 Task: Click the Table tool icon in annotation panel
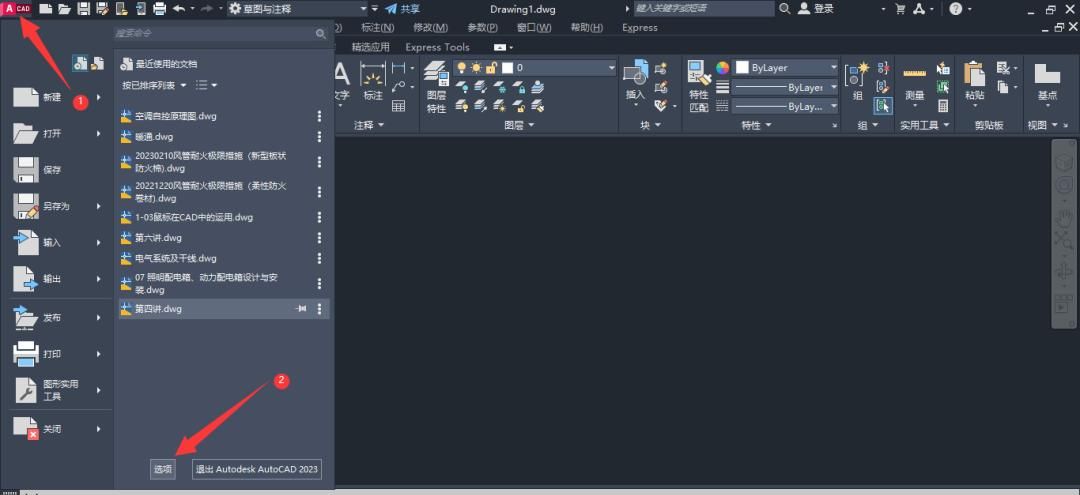click(398, 106)
